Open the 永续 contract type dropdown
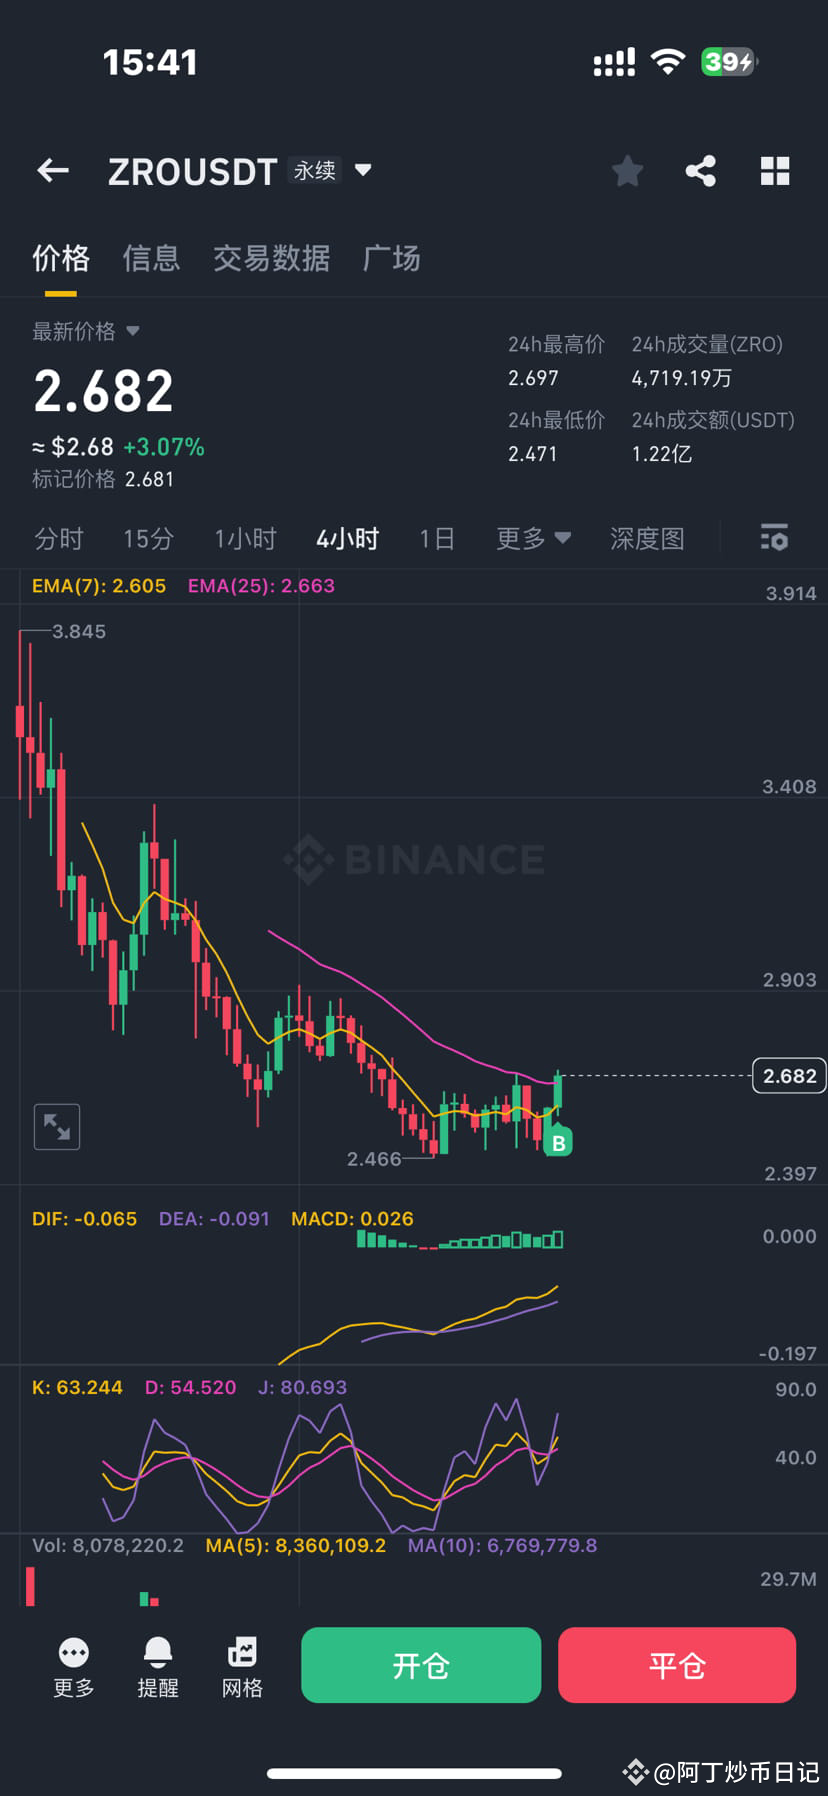 (330, 170)
